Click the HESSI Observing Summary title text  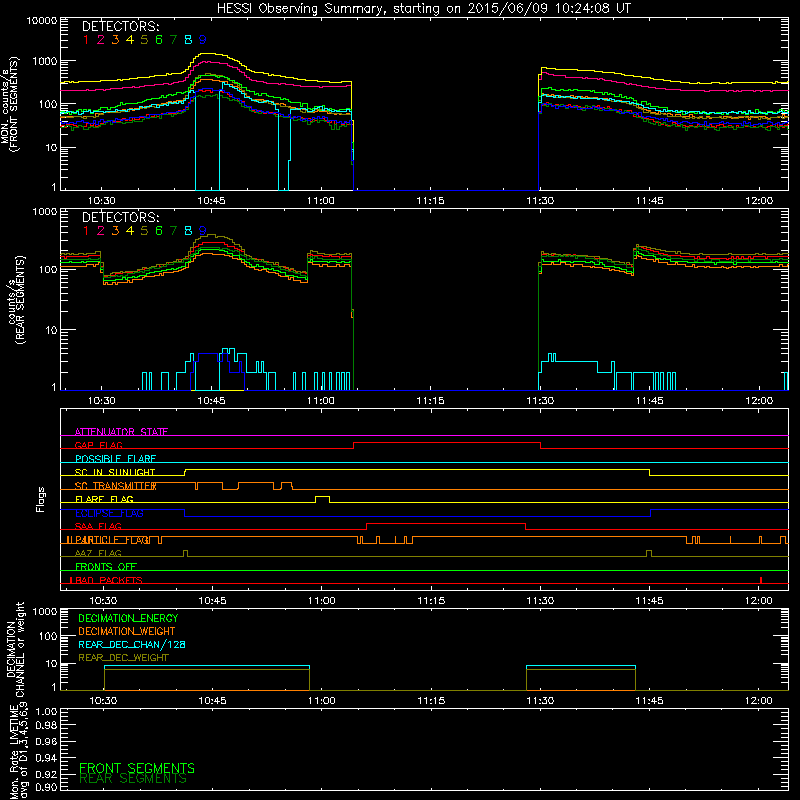click(x=423, y=8)
